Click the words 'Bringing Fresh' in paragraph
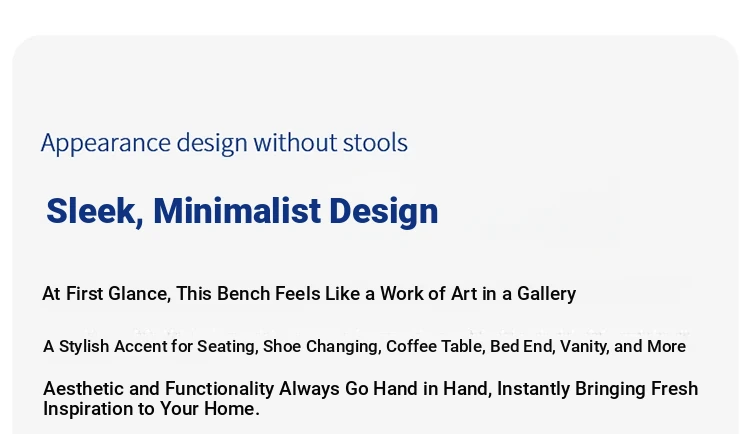This screenshot has height=434, width=750. 637,389
